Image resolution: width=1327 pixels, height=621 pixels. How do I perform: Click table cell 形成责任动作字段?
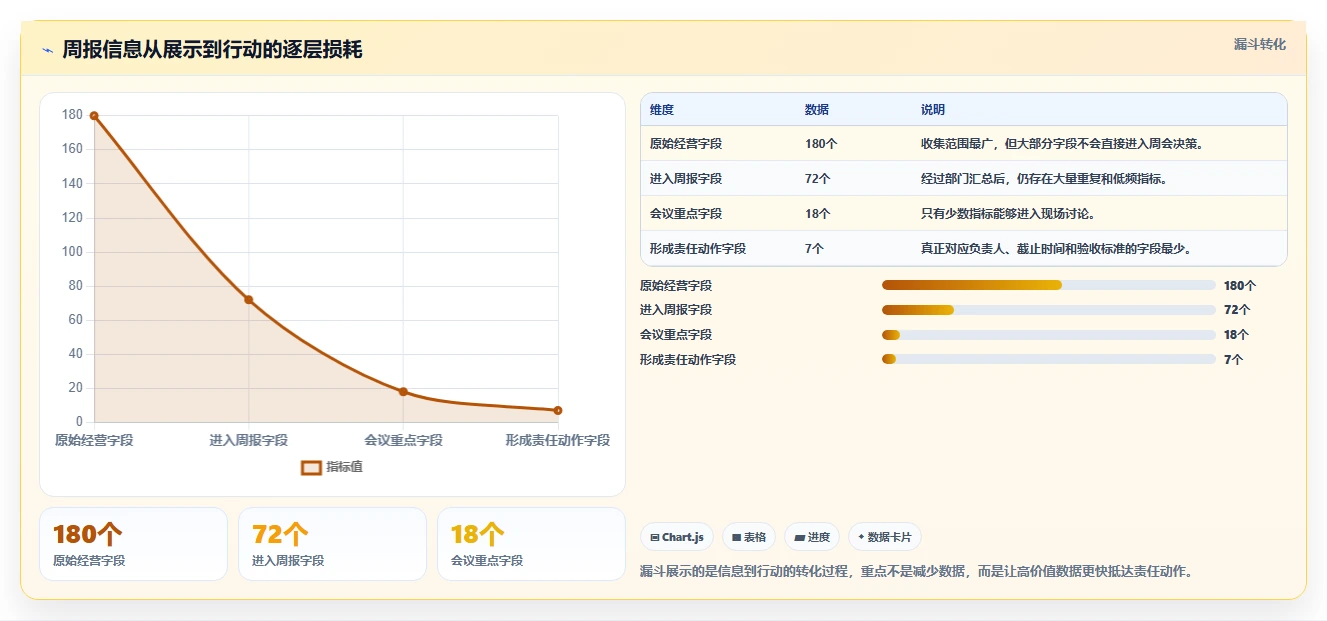coord(698,249)
